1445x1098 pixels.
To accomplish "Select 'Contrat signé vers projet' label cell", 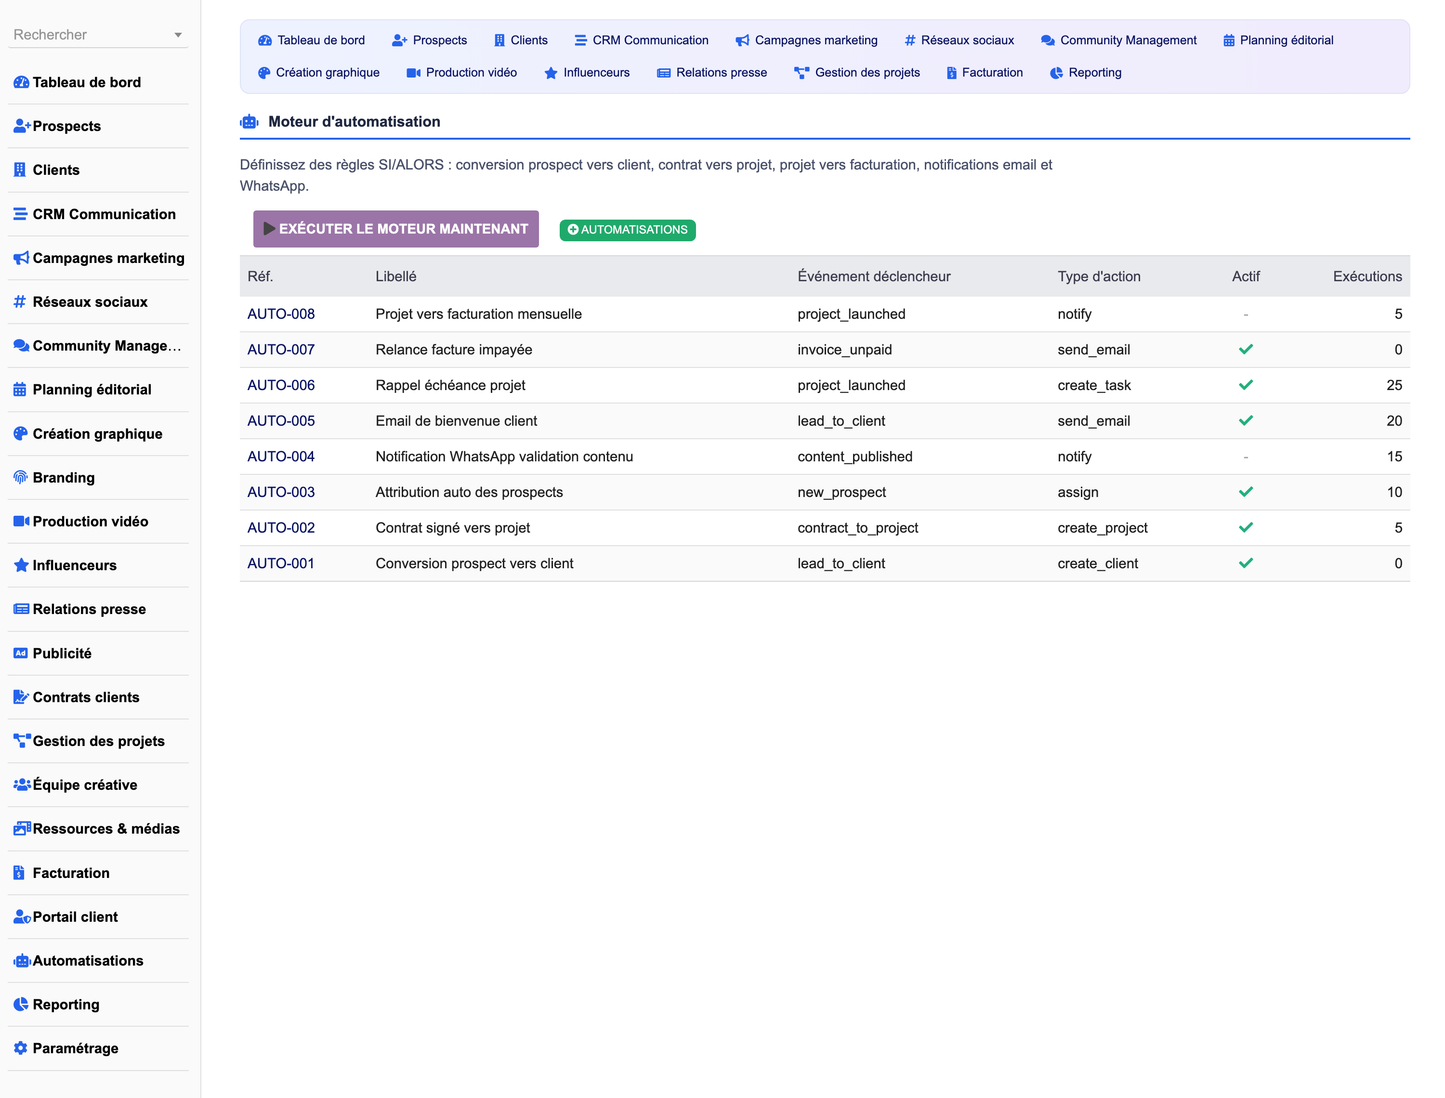I will 453,528.
